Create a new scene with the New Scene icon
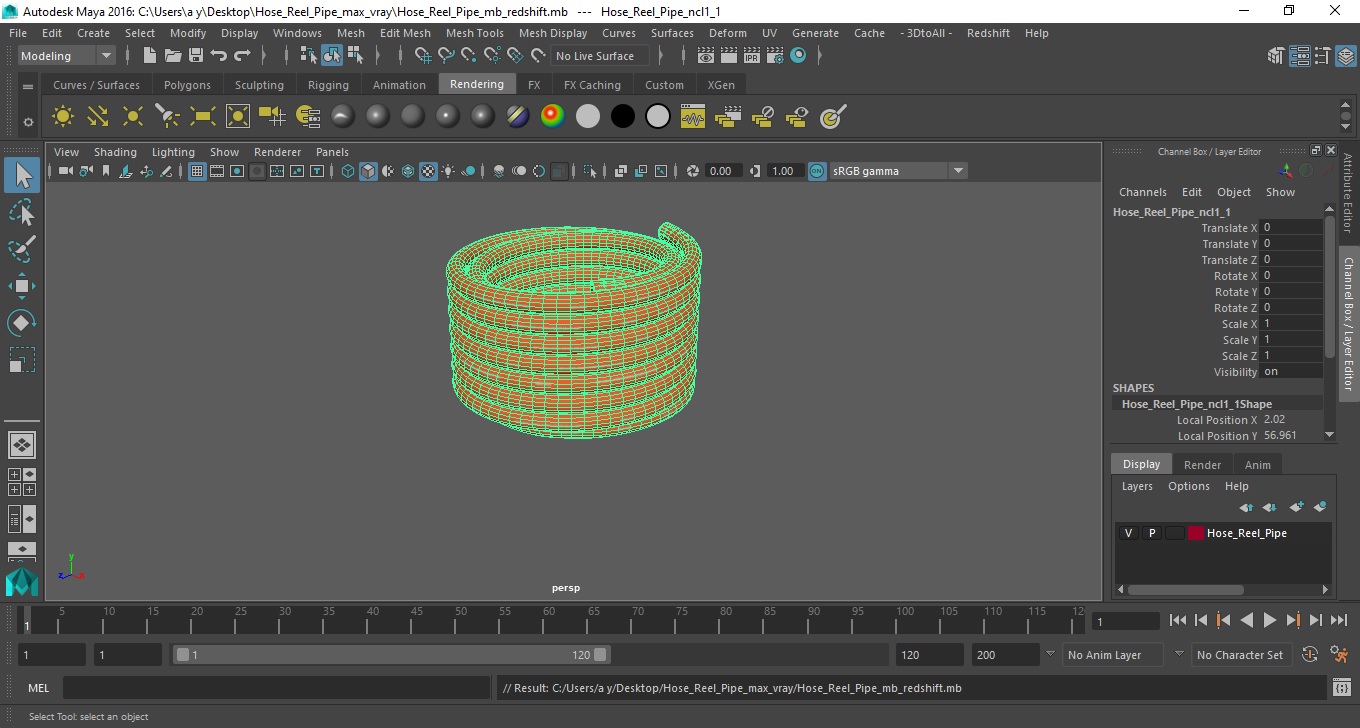This screenshot has width=1360, height=728. click(x=150, y=56)
